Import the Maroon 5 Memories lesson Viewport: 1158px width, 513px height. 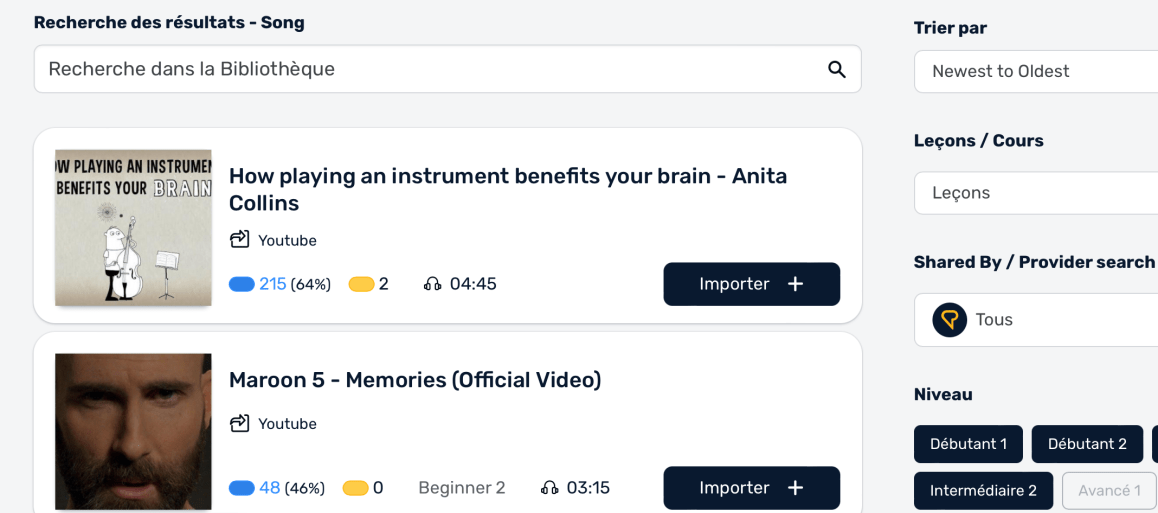point(751,488)
